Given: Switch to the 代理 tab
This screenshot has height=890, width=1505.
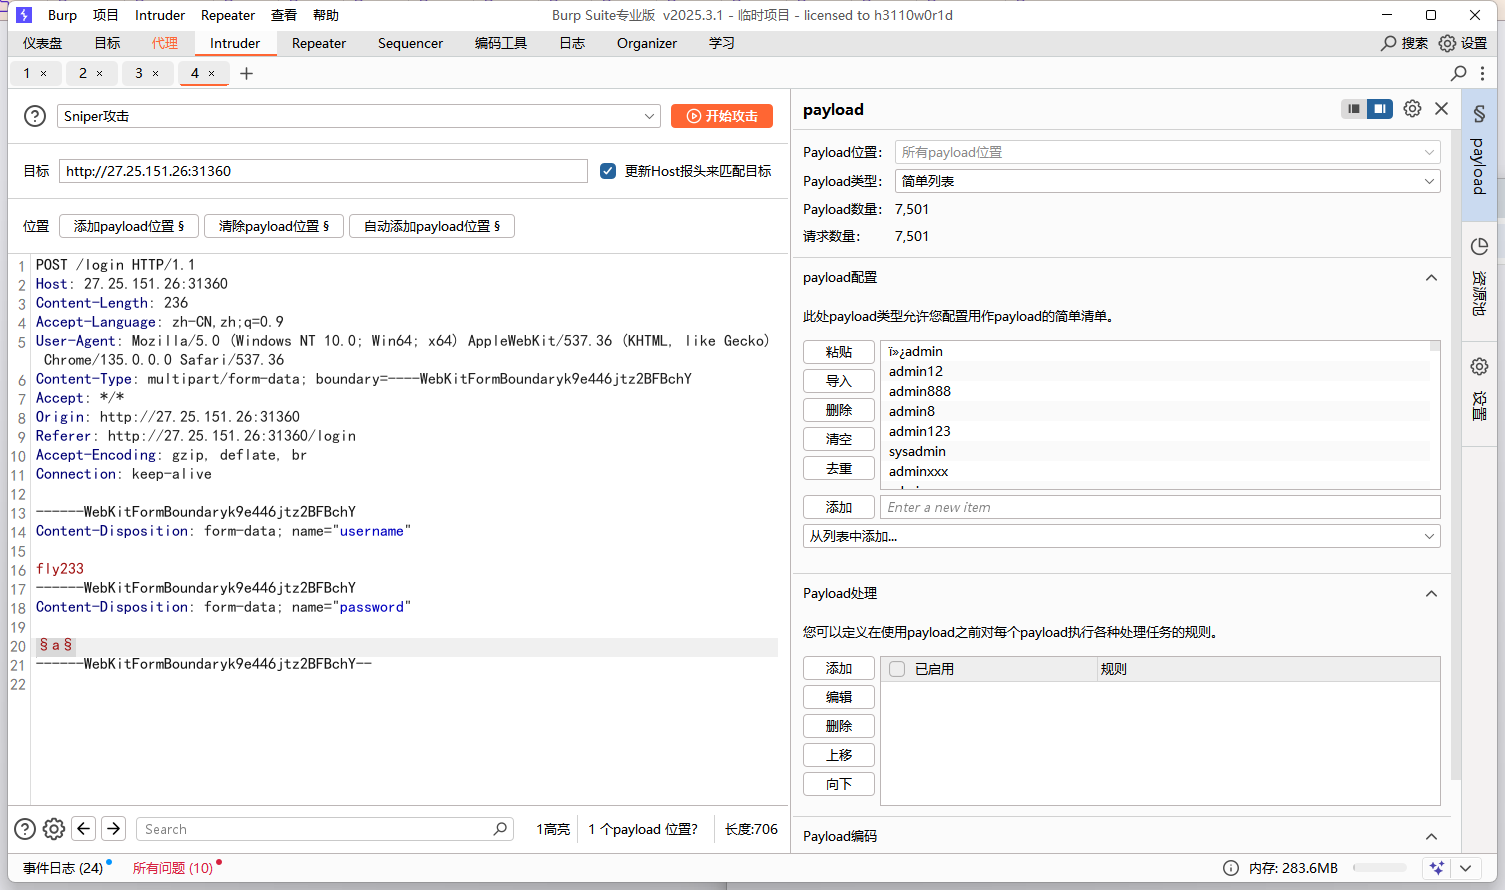Looking at the screenshot, I should pos(165,43).
